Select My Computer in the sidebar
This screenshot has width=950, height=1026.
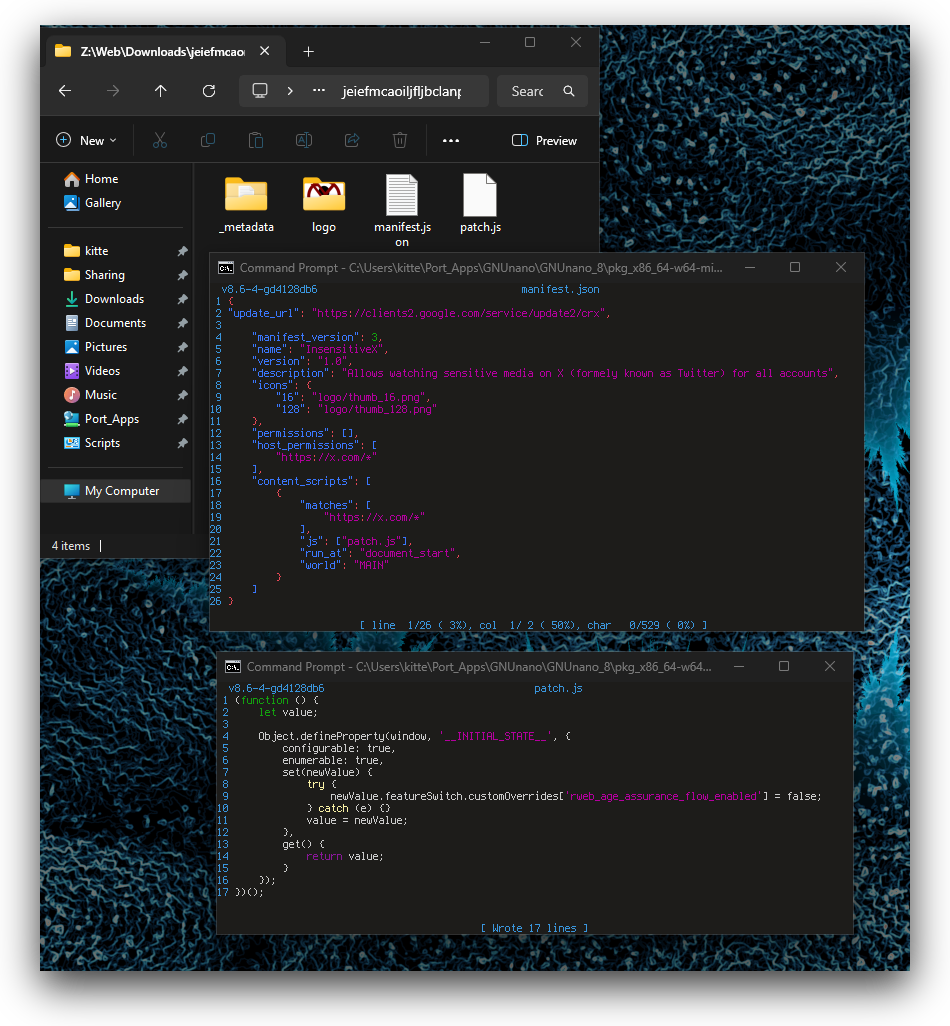116,491
